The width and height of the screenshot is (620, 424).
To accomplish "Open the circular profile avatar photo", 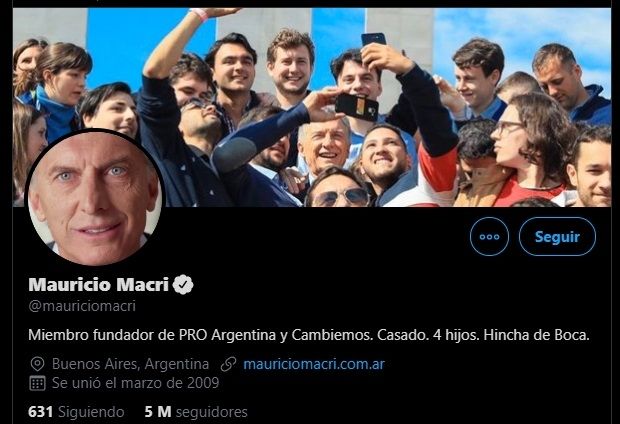I will coord(95,197).
